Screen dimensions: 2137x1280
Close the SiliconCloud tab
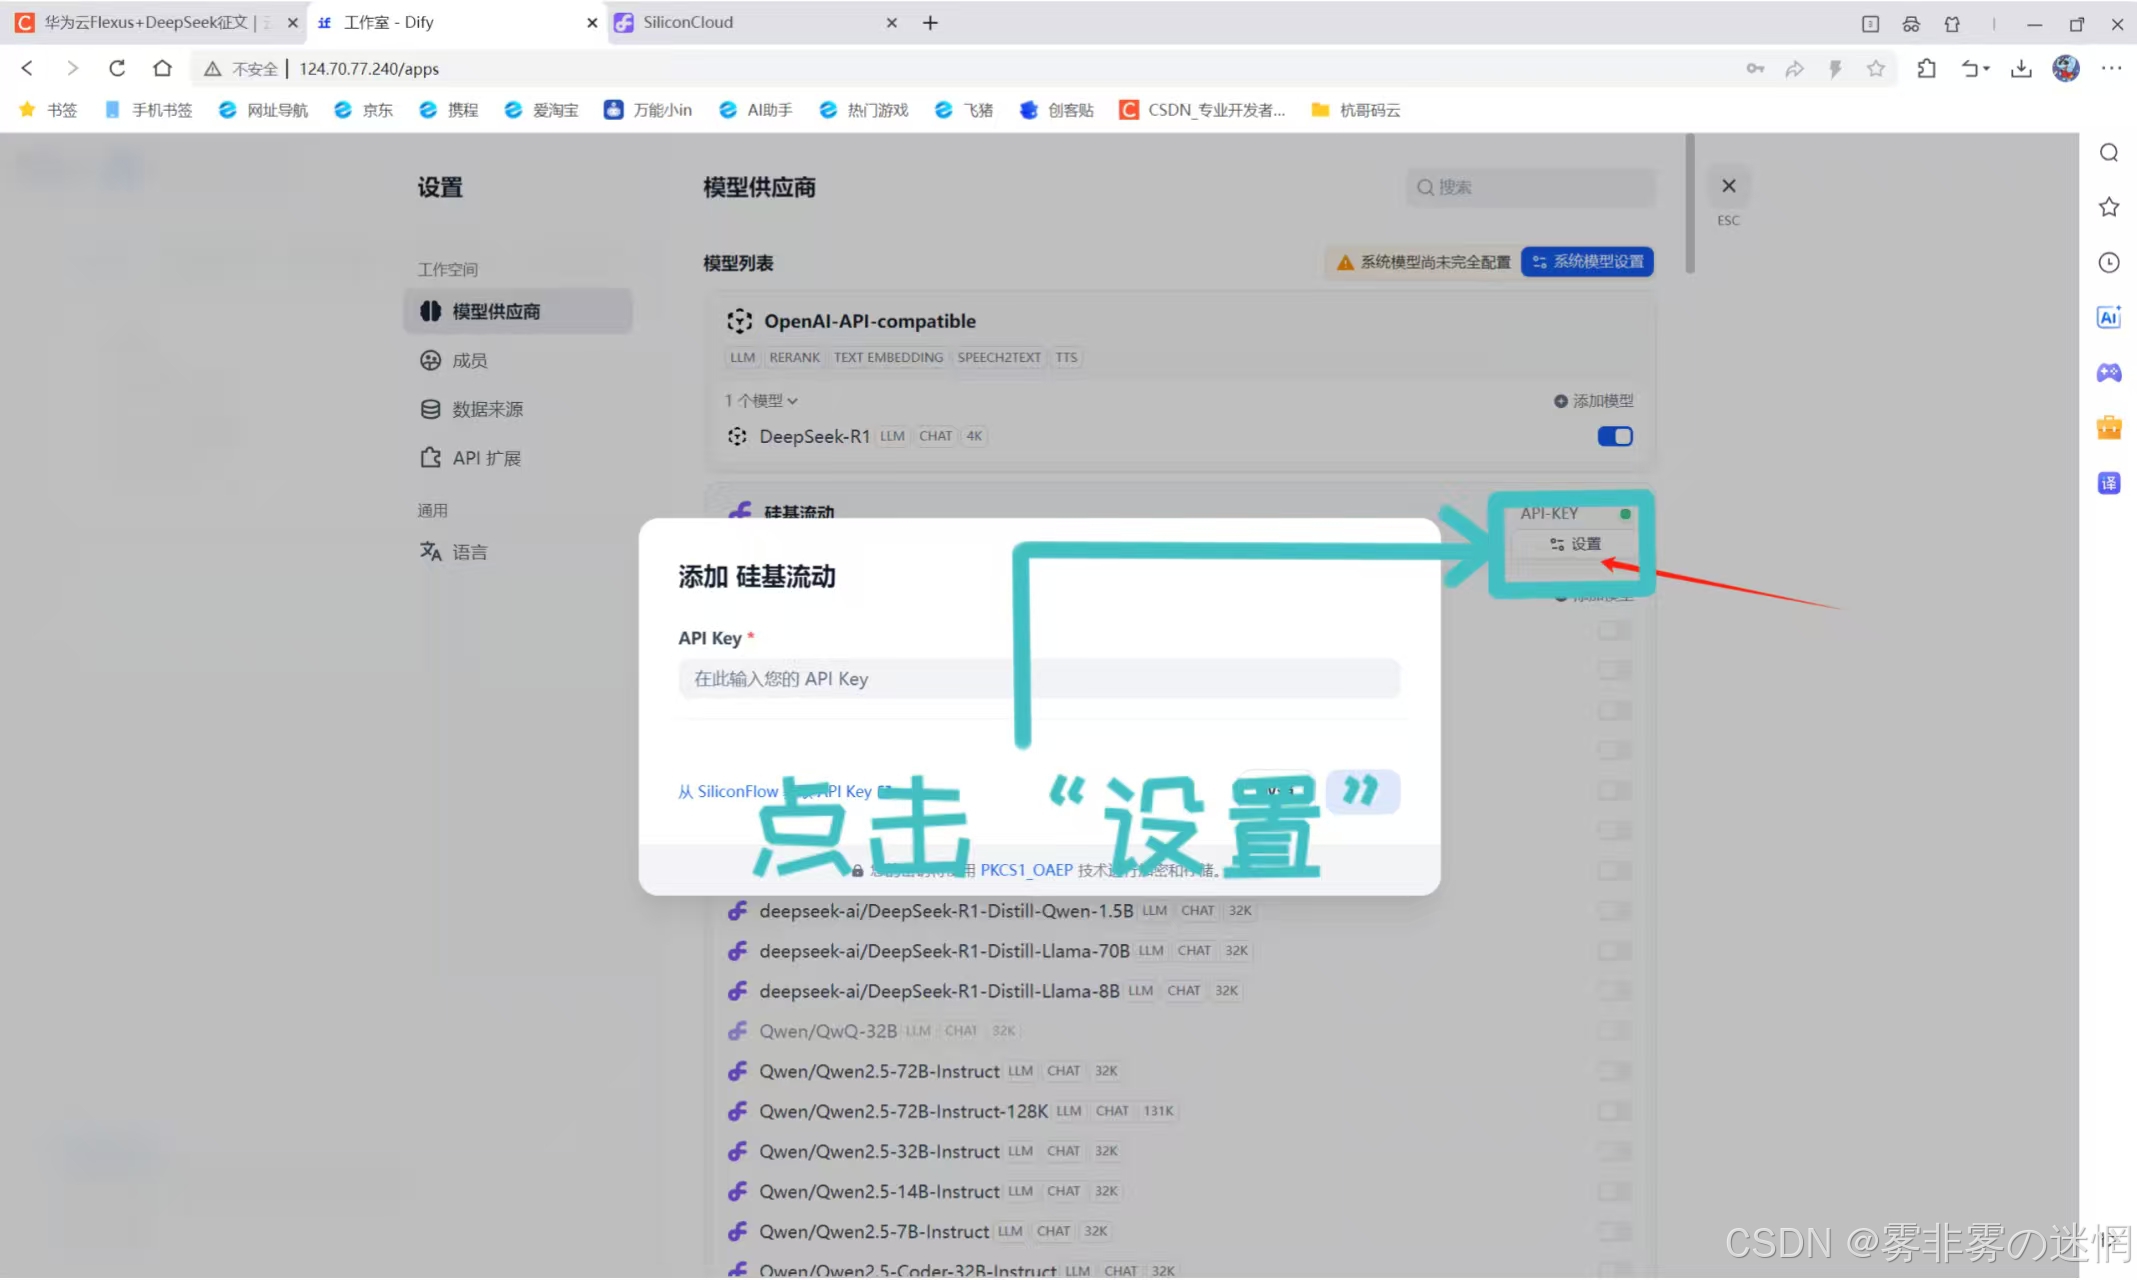click(891, 22)
